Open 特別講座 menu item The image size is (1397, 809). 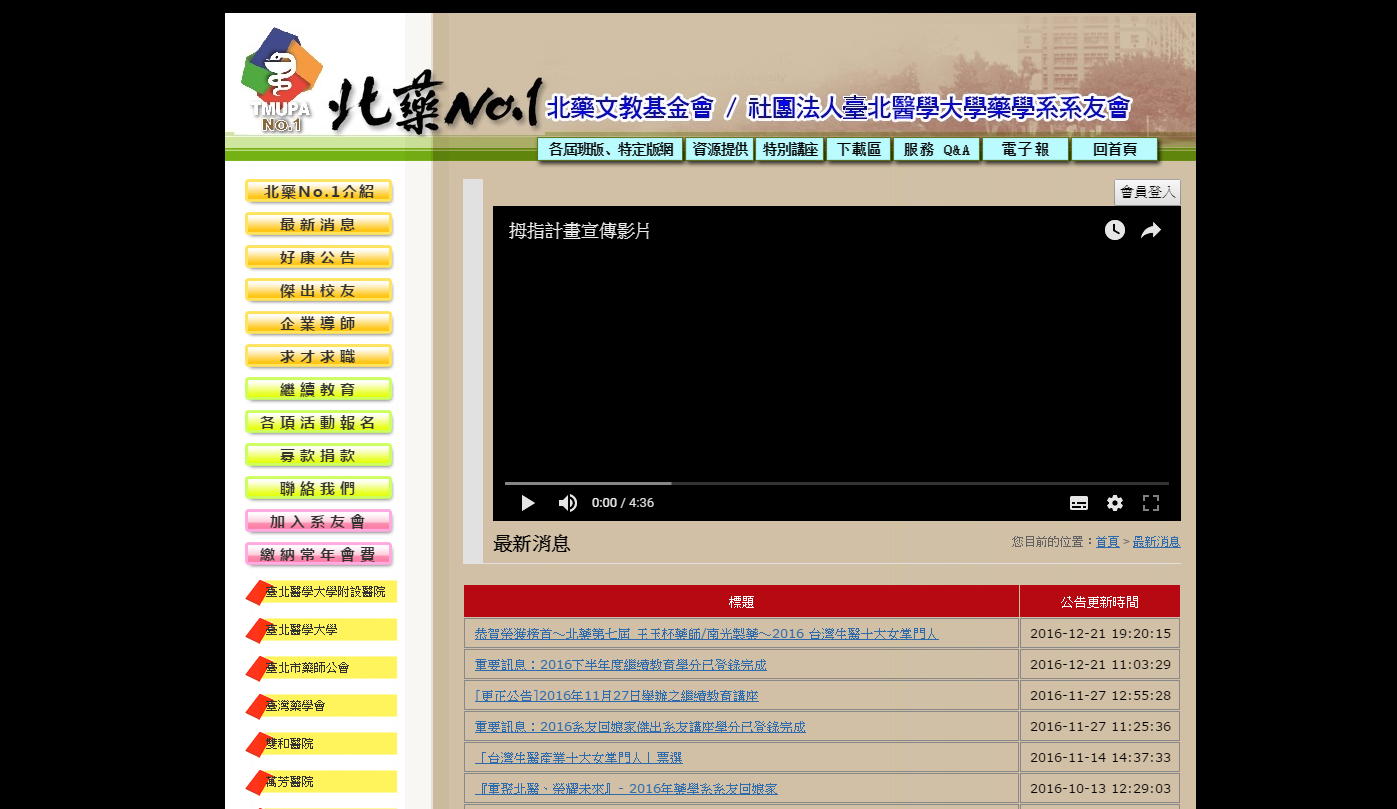click(x=790, y=150)
